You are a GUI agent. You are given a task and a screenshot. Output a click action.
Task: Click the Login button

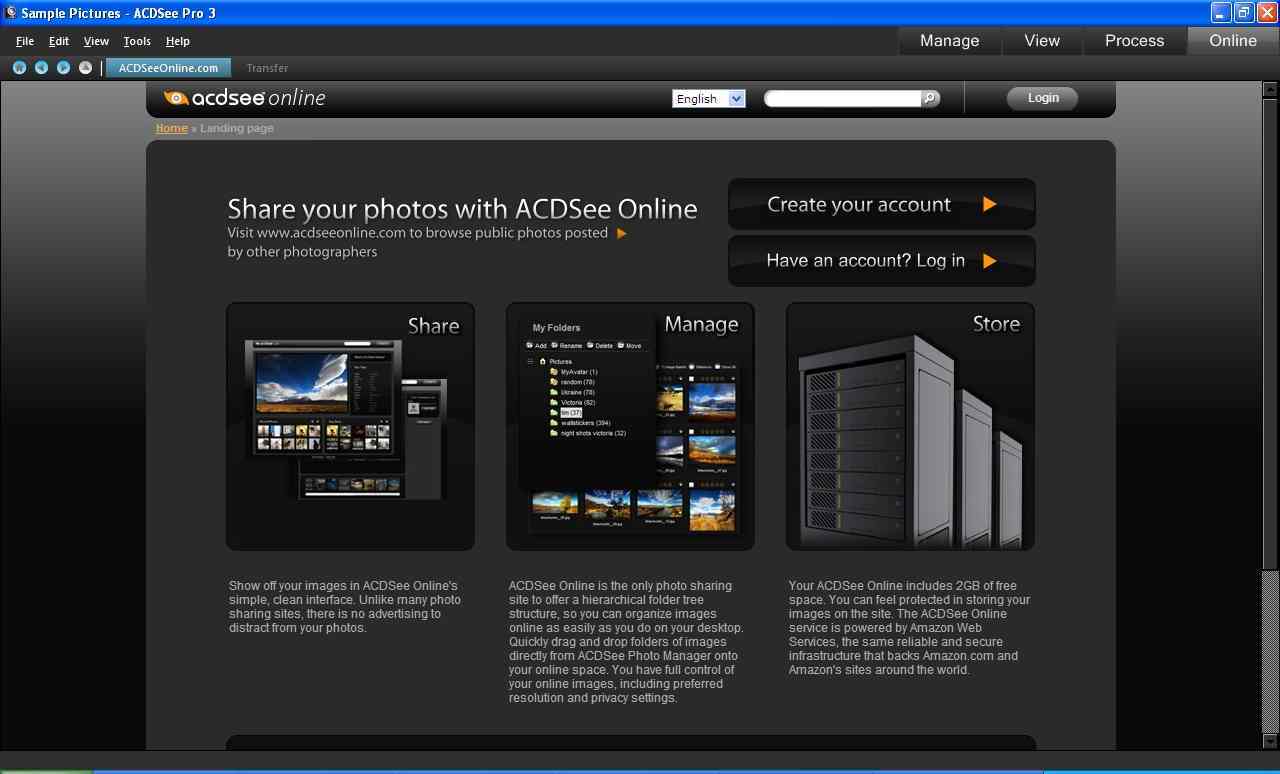[x=1042, y=97]
